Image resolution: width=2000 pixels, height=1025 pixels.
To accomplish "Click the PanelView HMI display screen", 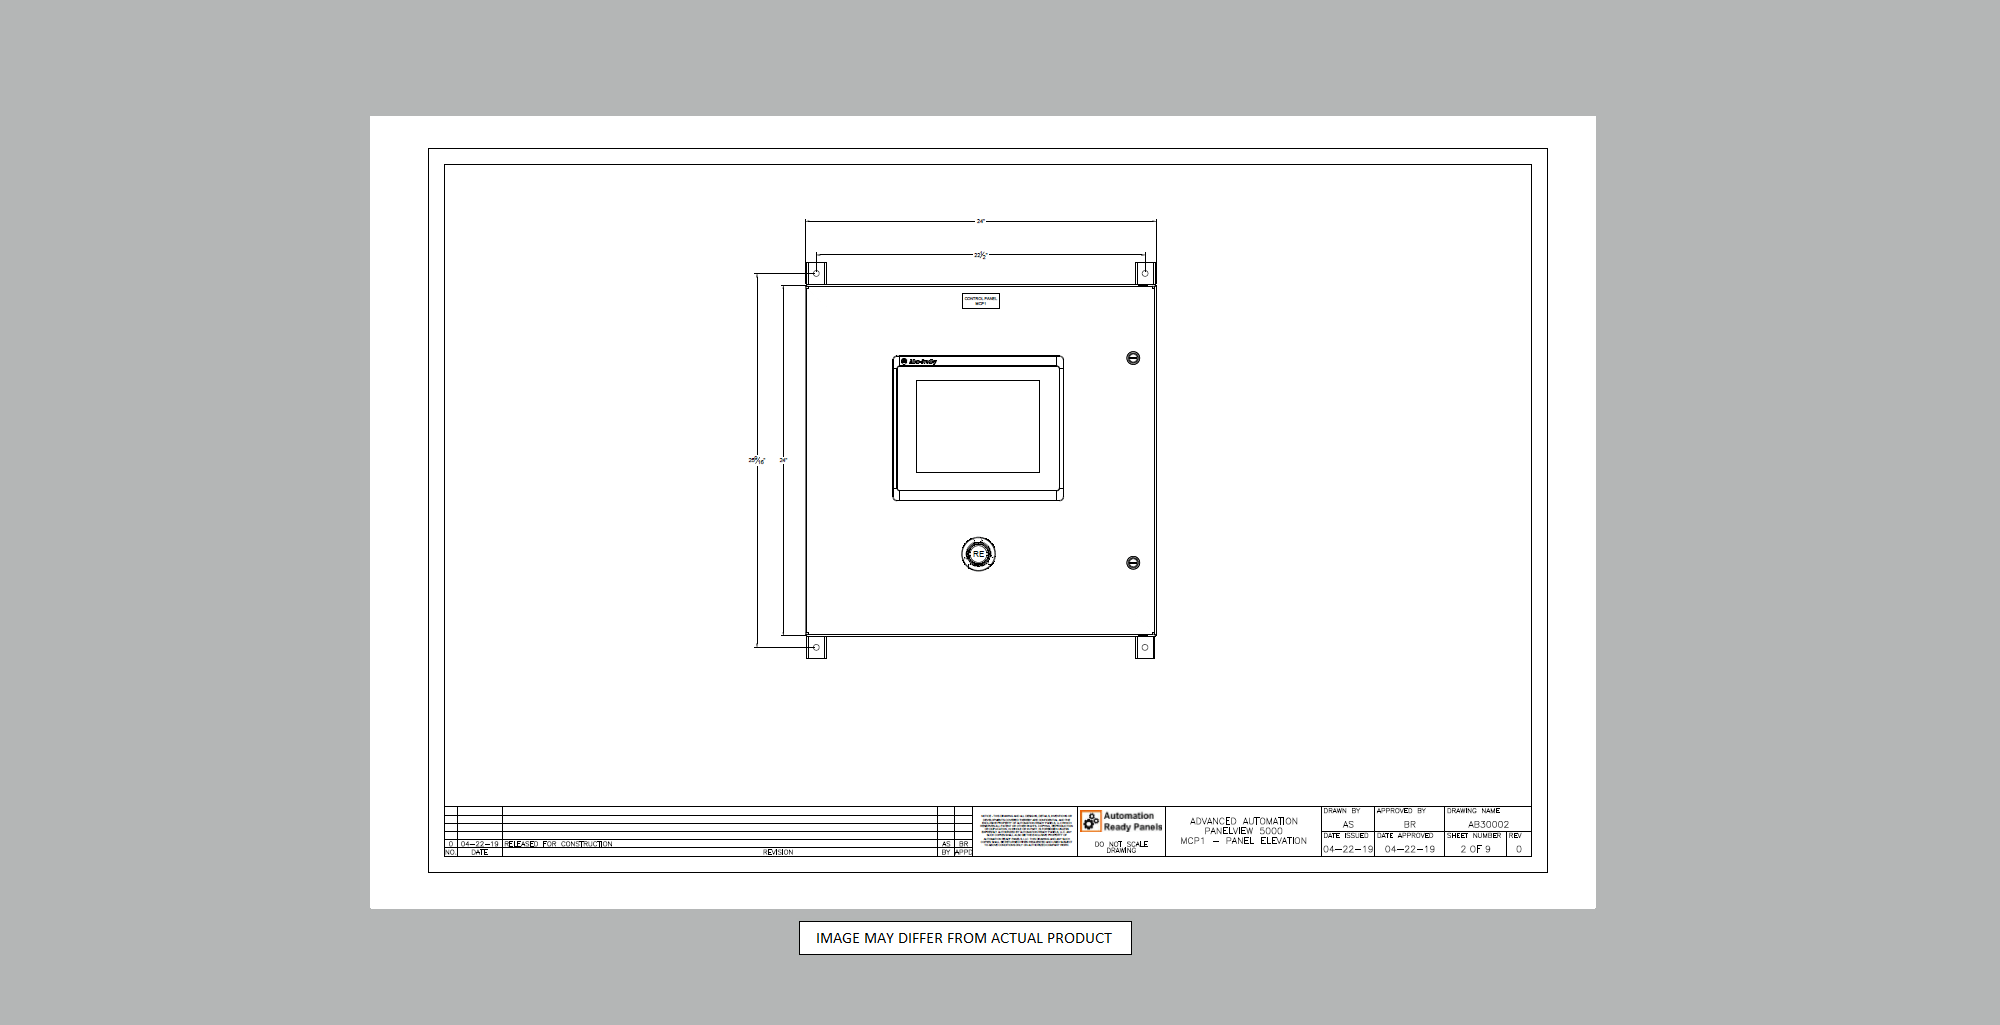I will (978, 427).
